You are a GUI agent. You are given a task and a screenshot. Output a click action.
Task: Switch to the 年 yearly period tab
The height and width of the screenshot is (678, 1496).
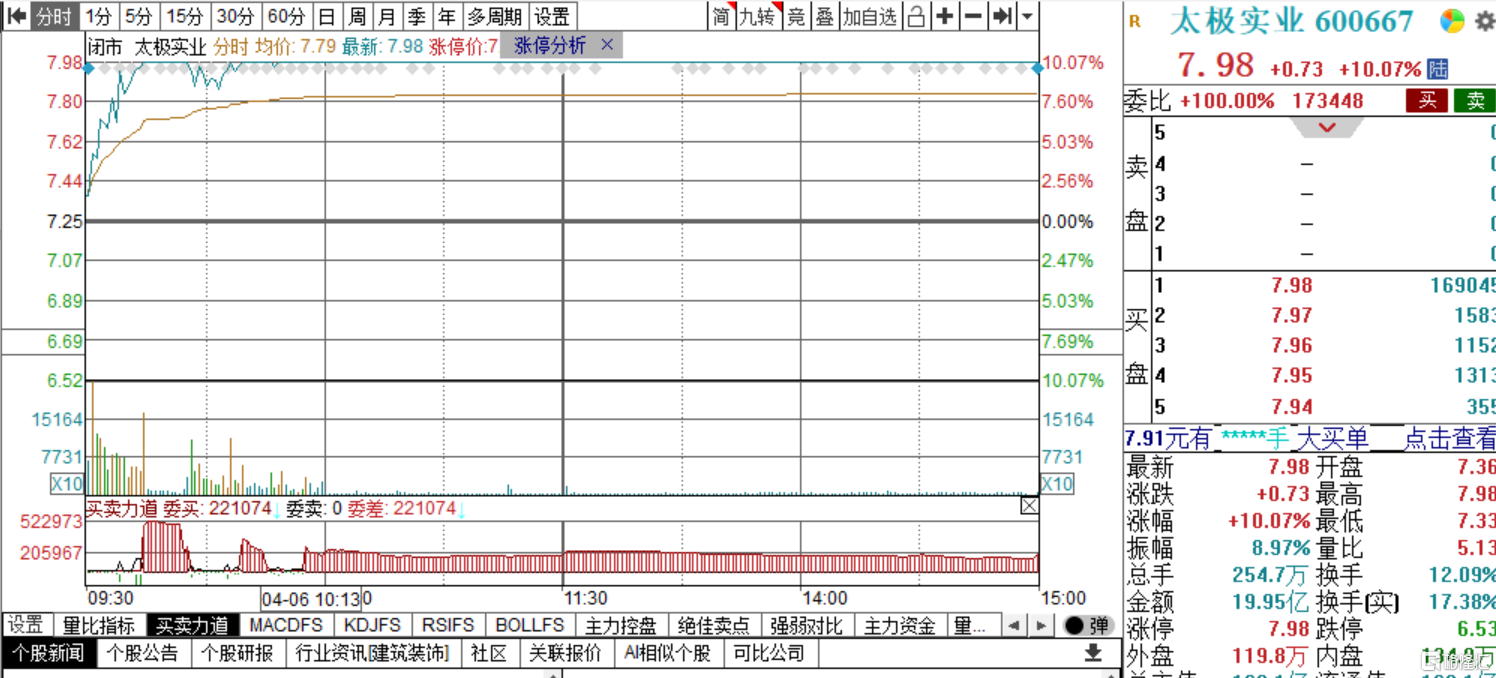446,16
